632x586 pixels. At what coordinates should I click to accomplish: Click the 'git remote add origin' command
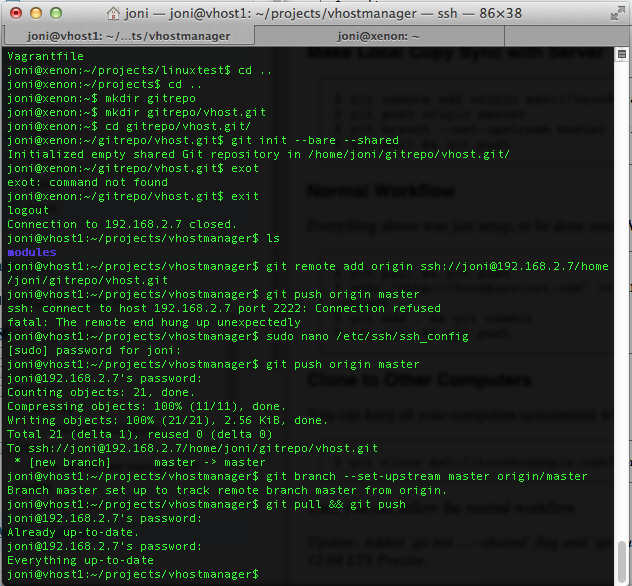pyautogui.click(x=437, y=266)
